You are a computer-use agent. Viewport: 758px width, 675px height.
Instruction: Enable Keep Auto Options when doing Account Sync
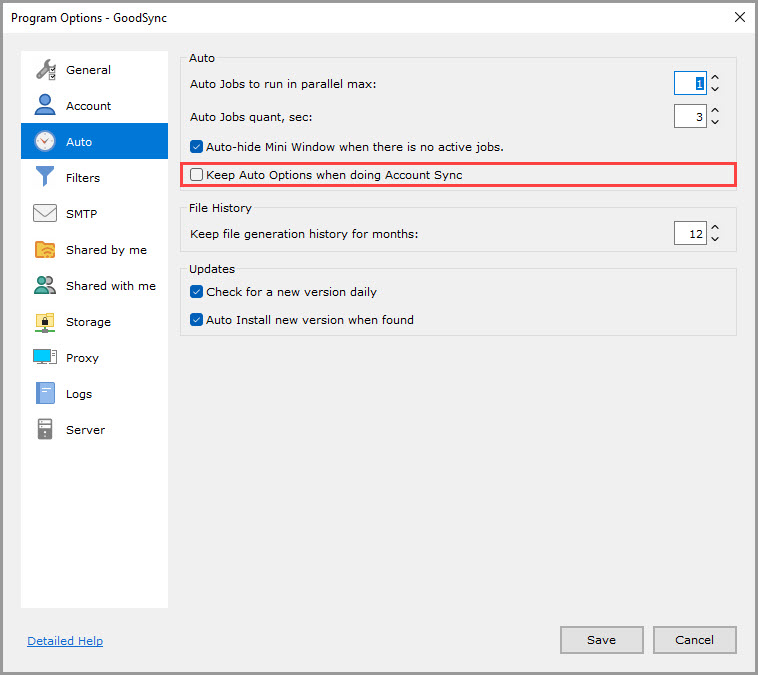[x=196, y=175]
